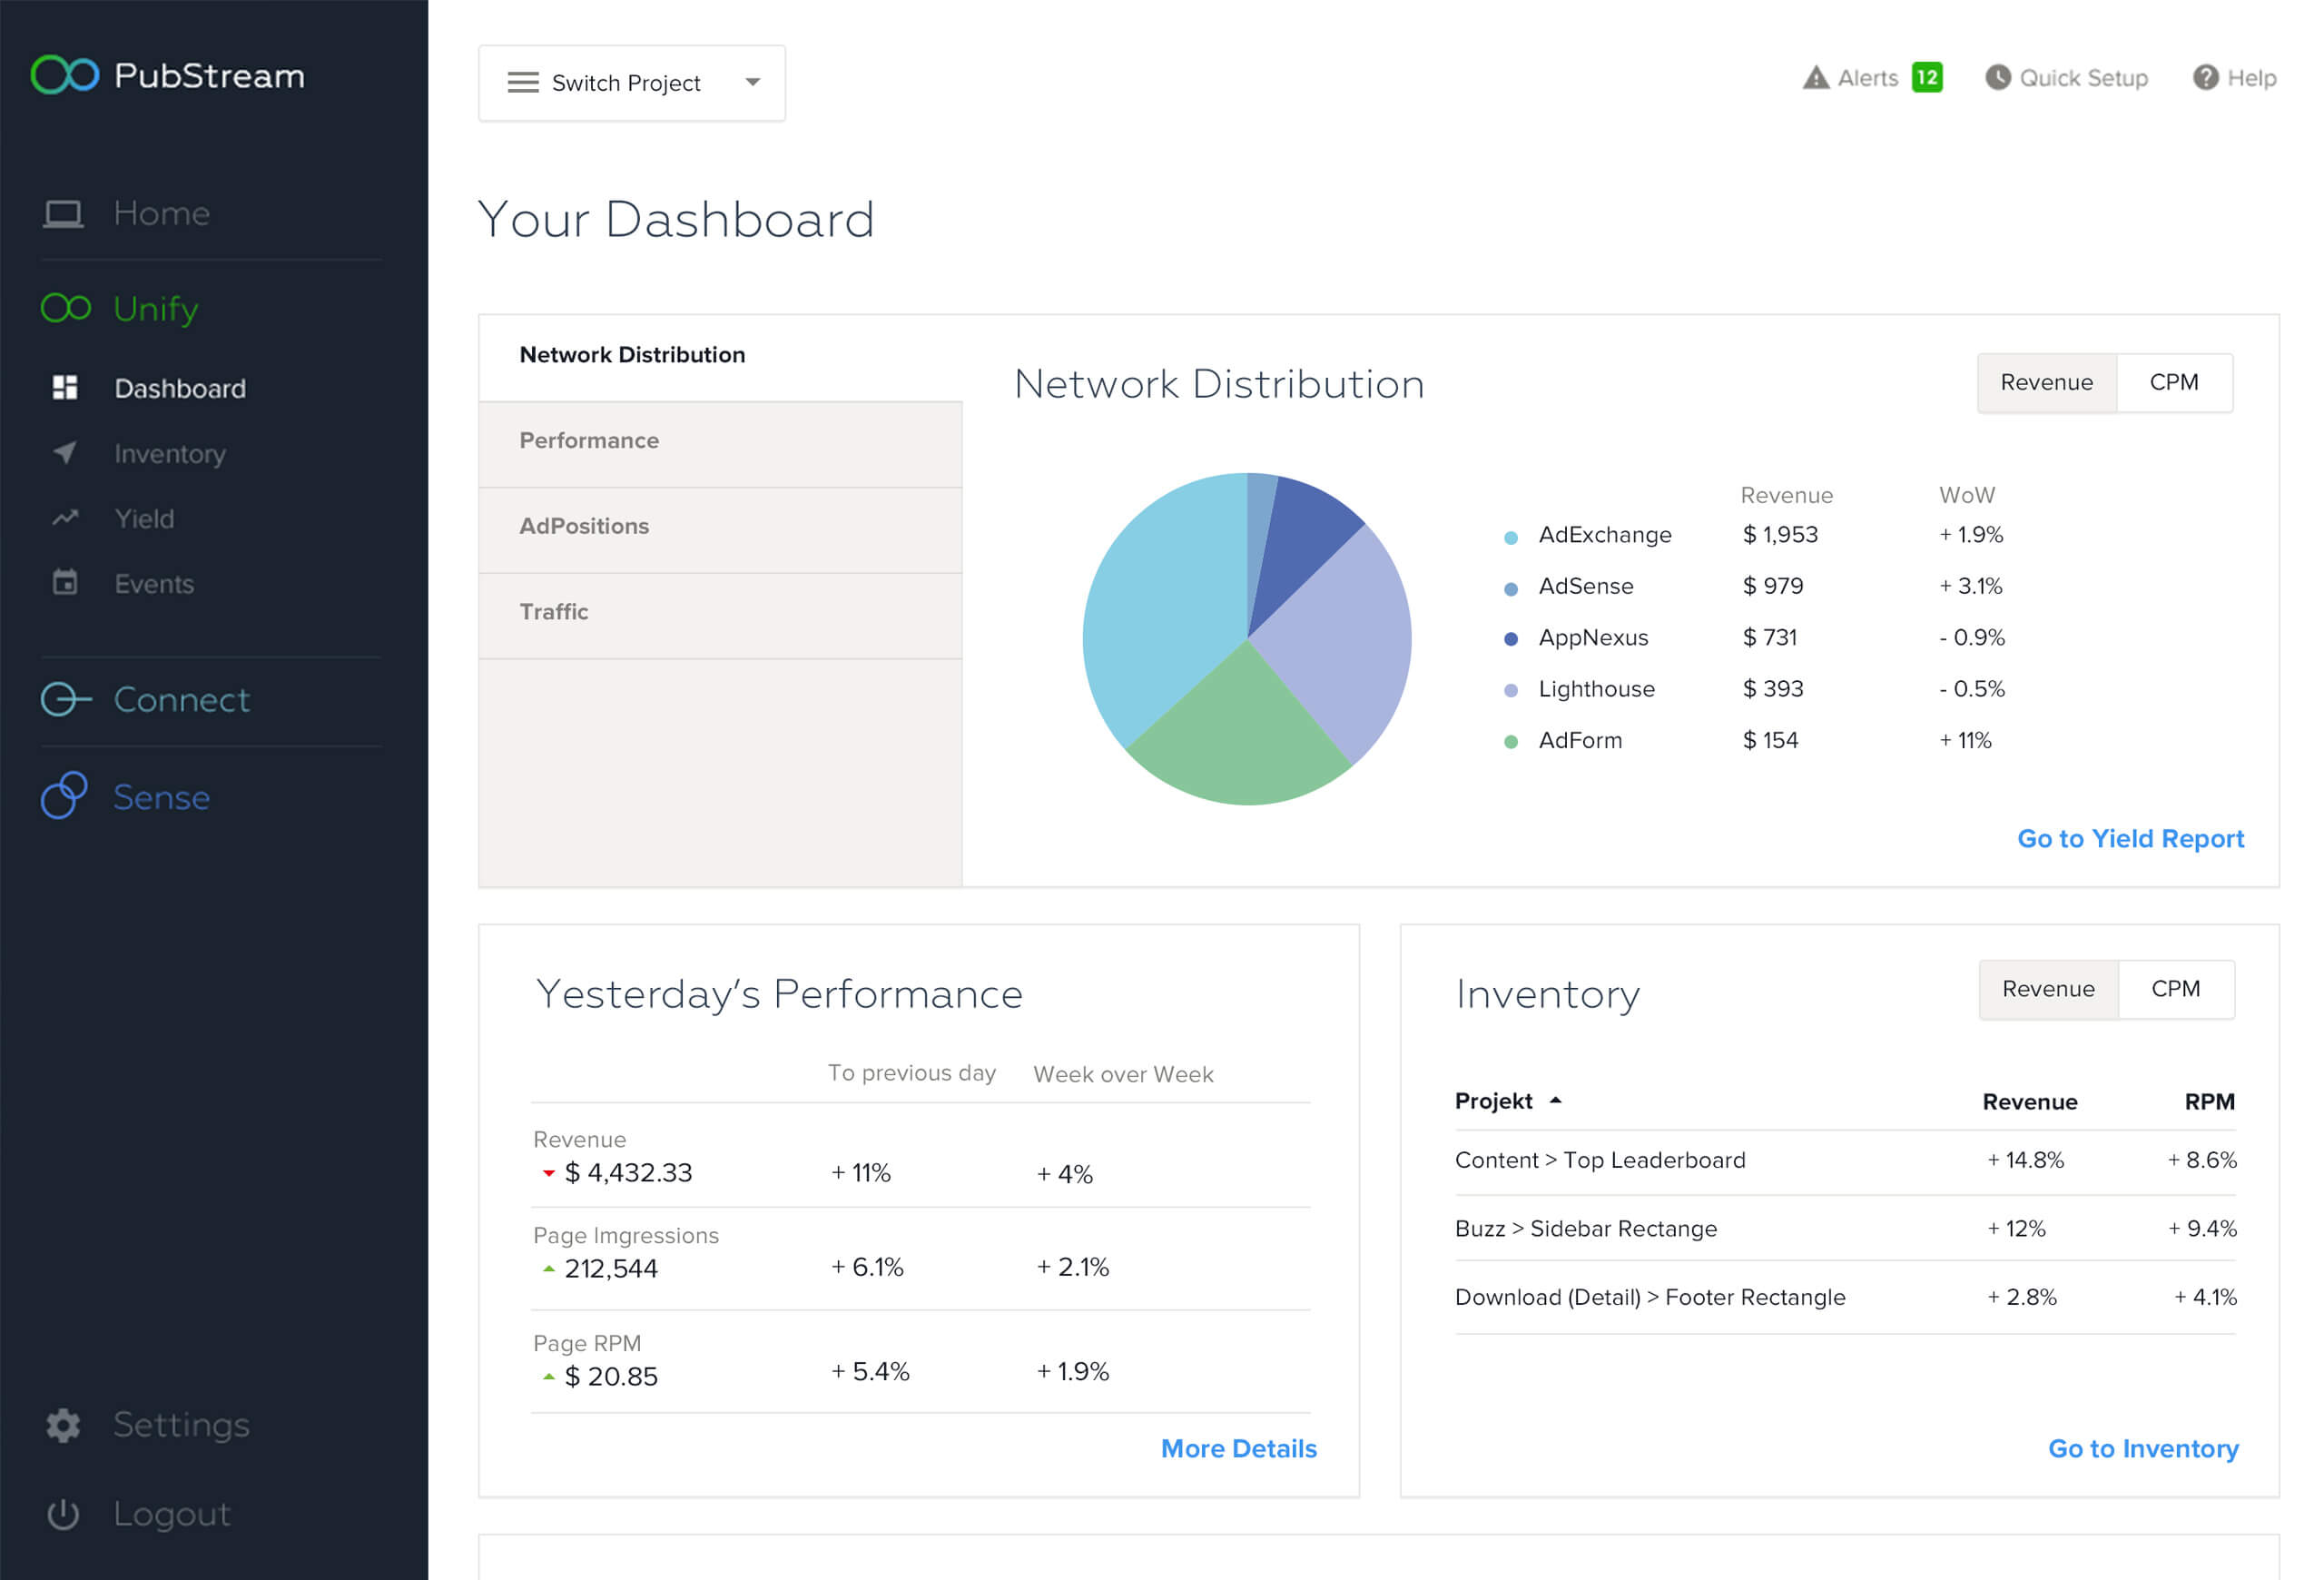Click the Settings gear icon
The image size is (2324, 1580).
[63, 1425]
